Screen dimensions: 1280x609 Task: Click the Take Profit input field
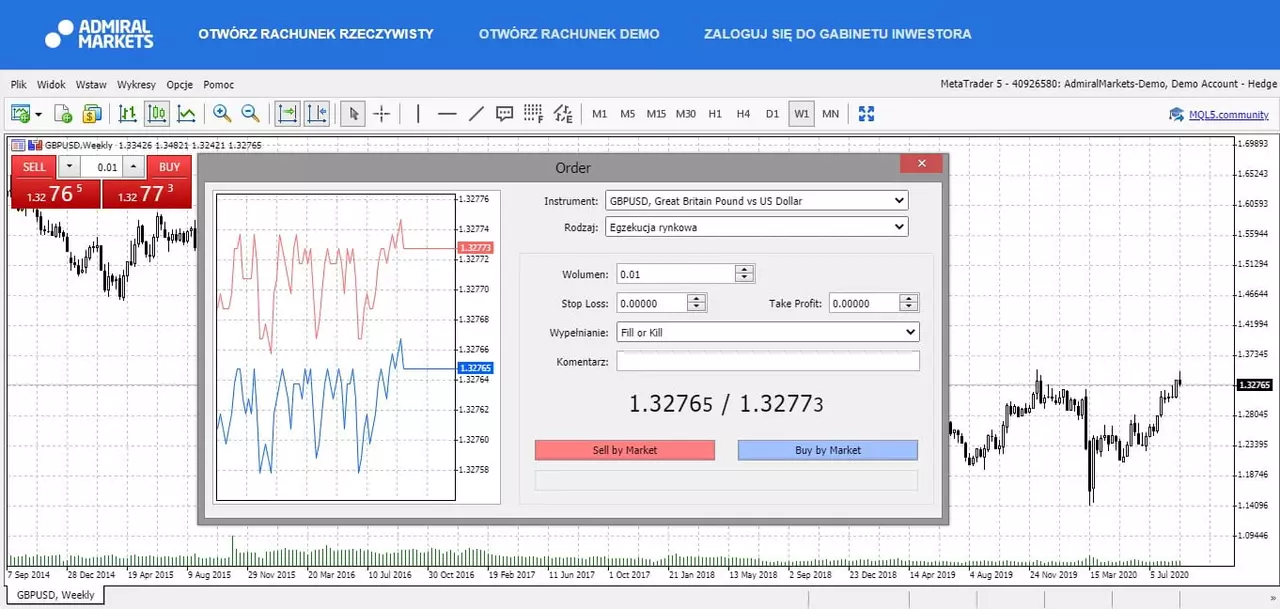click(x=864, y=303)
